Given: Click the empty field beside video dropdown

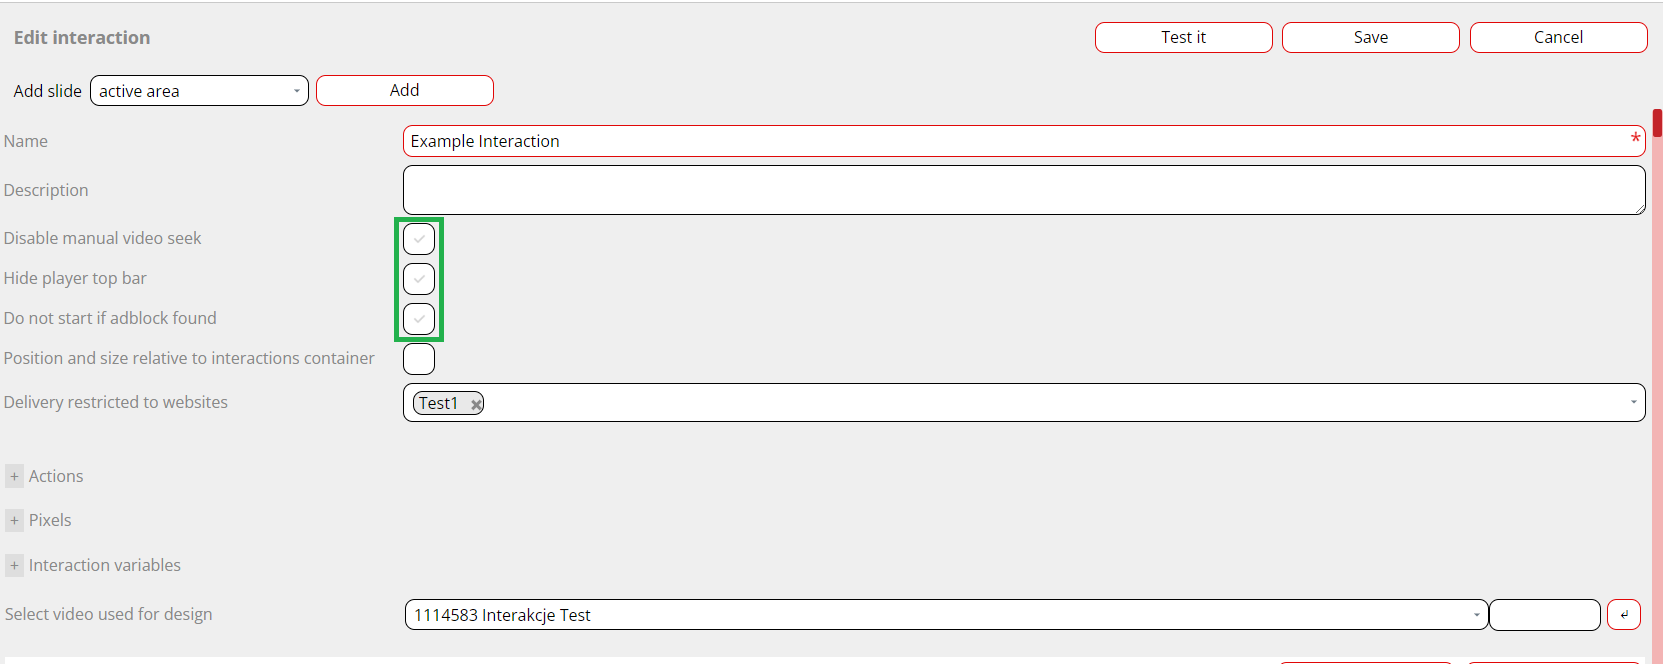Looking at the screenshot, I should point(1544,615).
